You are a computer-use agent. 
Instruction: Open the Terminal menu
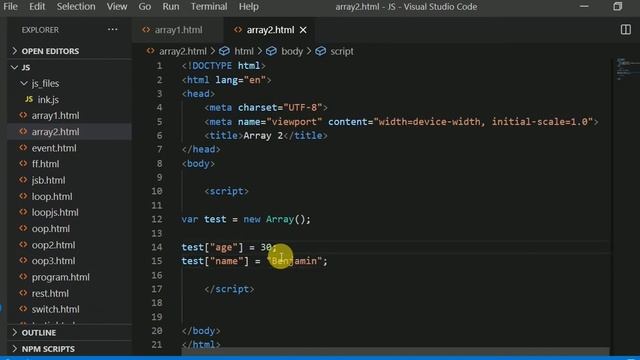(x=209, y=7)
